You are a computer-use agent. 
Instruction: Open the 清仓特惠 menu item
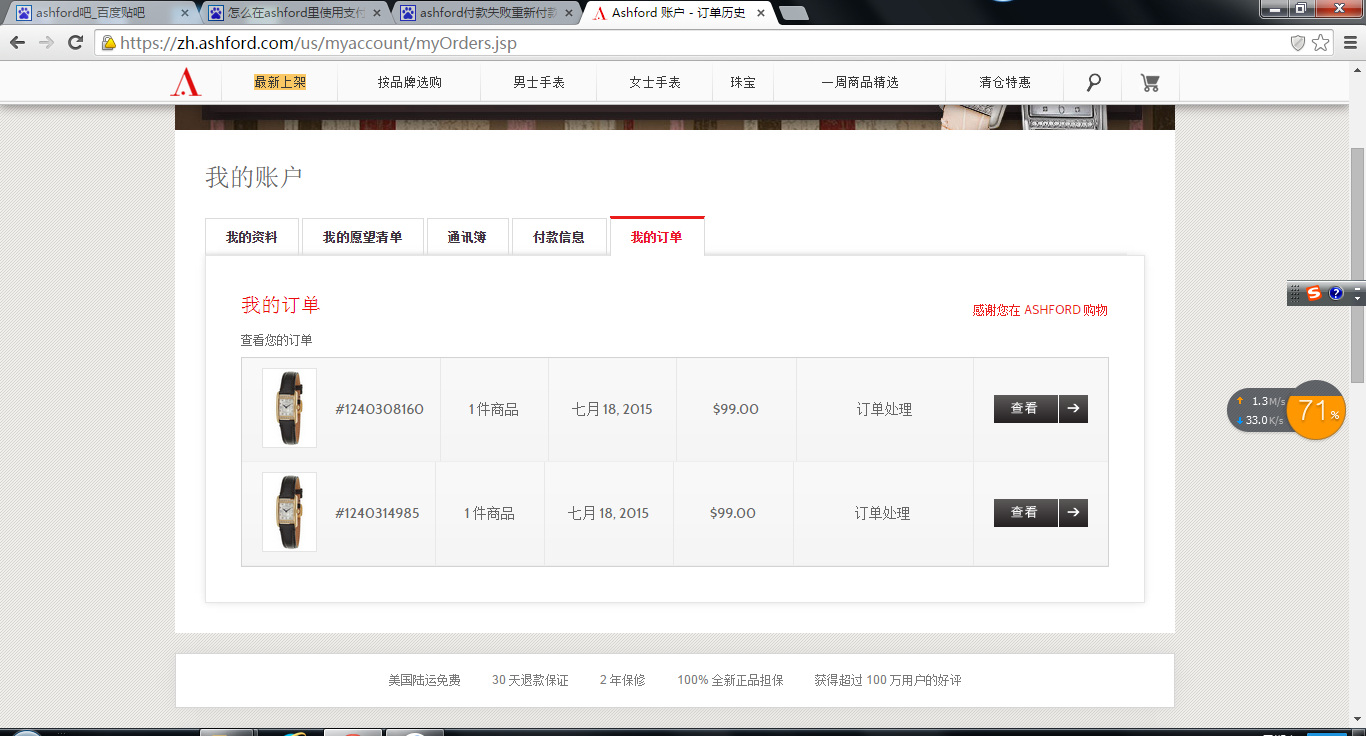1005,82
